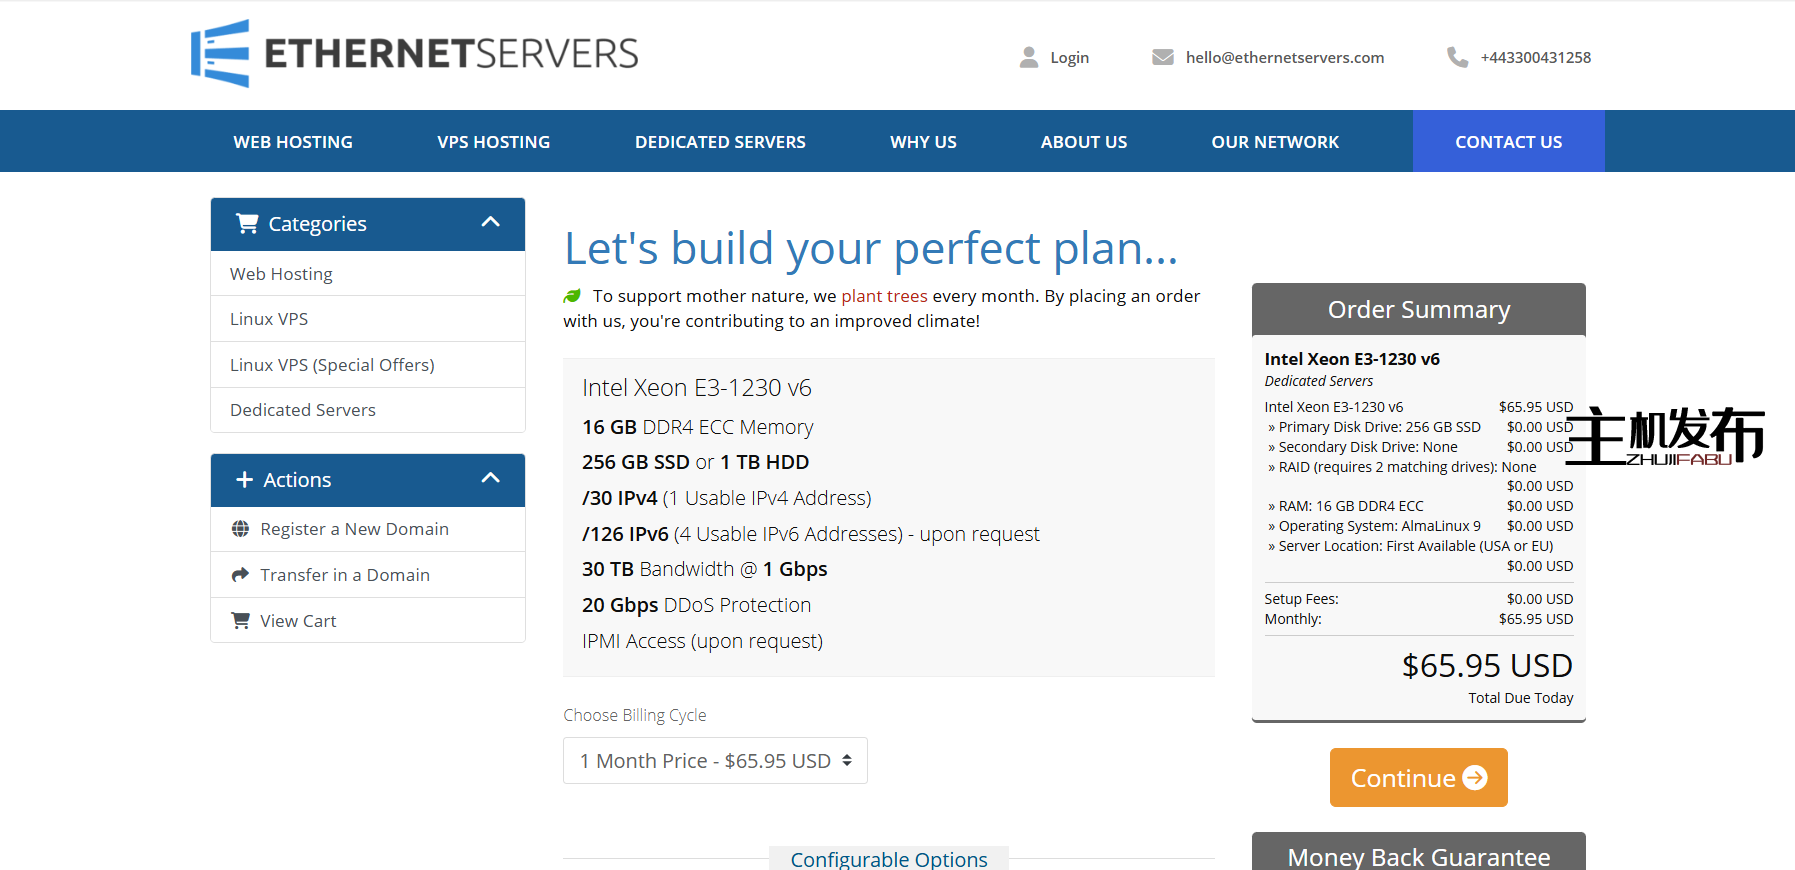Click the +443300431258 phone number
1795x870 pixels.
[1536, 58]
